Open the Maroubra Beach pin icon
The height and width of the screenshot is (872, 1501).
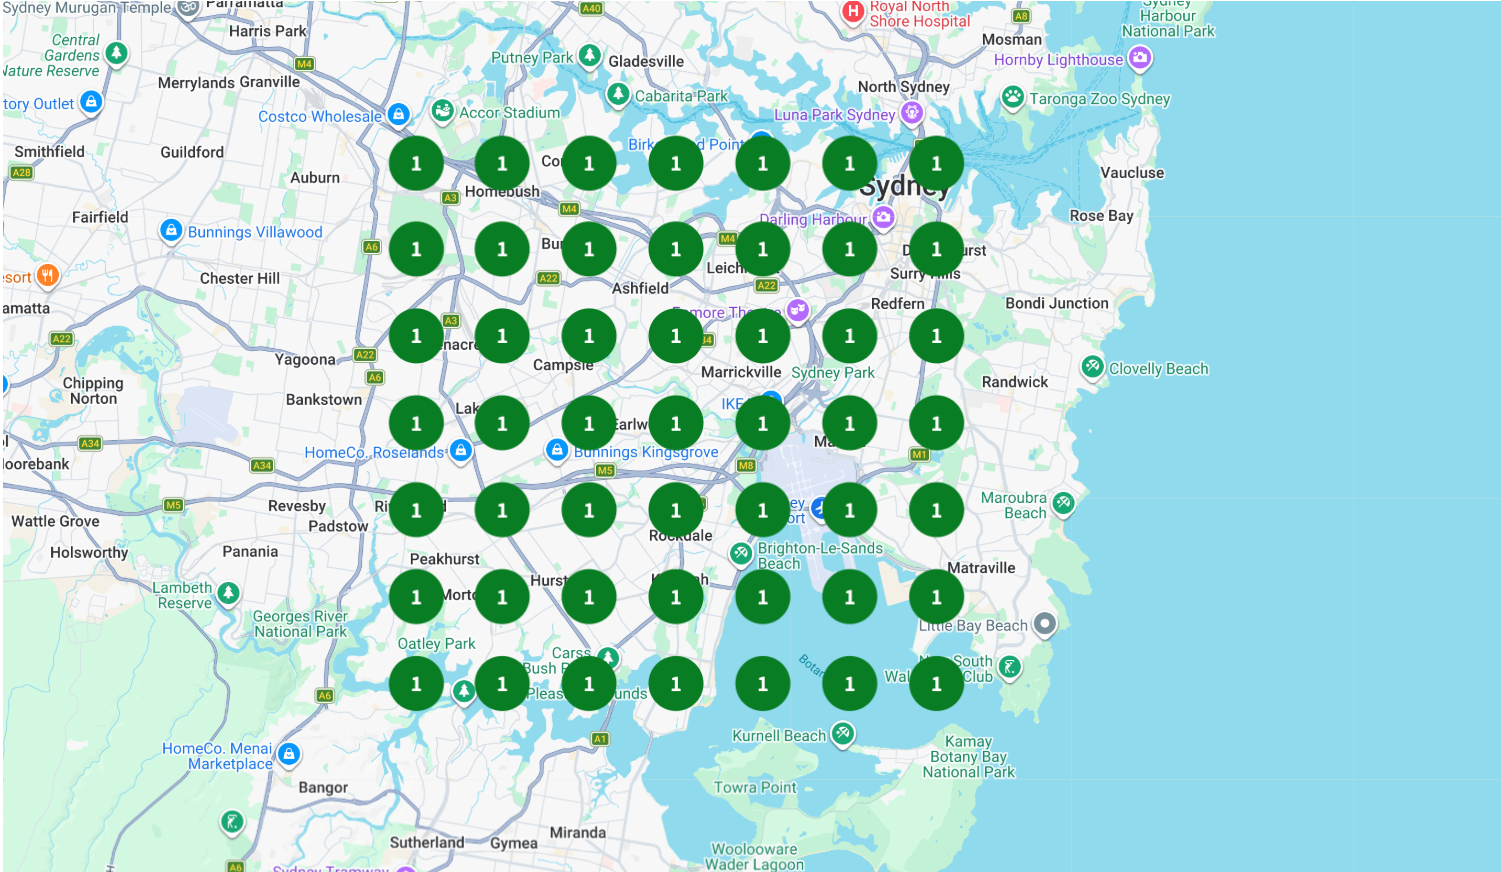pyautogui.click(x=1063, y=503)
